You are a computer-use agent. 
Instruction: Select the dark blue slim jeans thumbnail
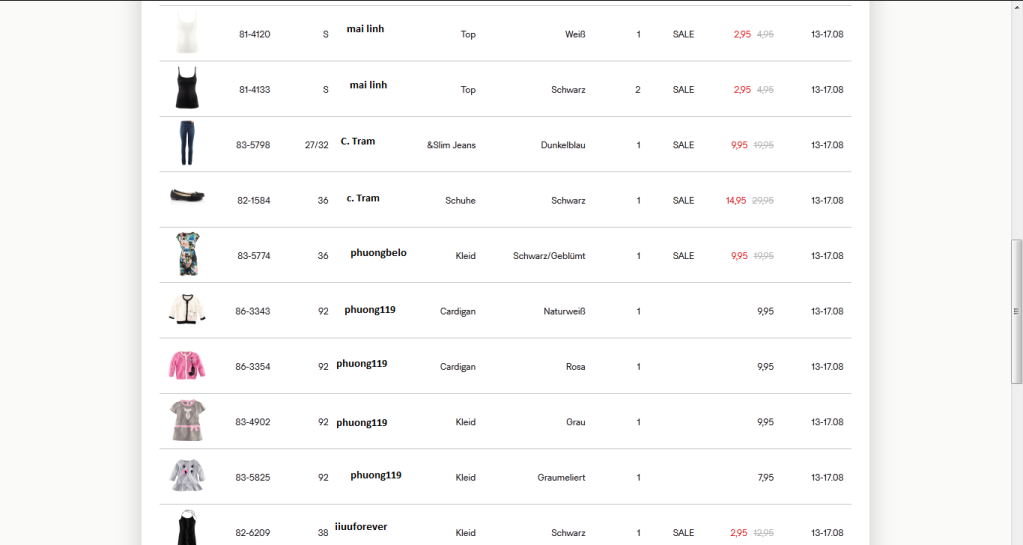point(186,144)
